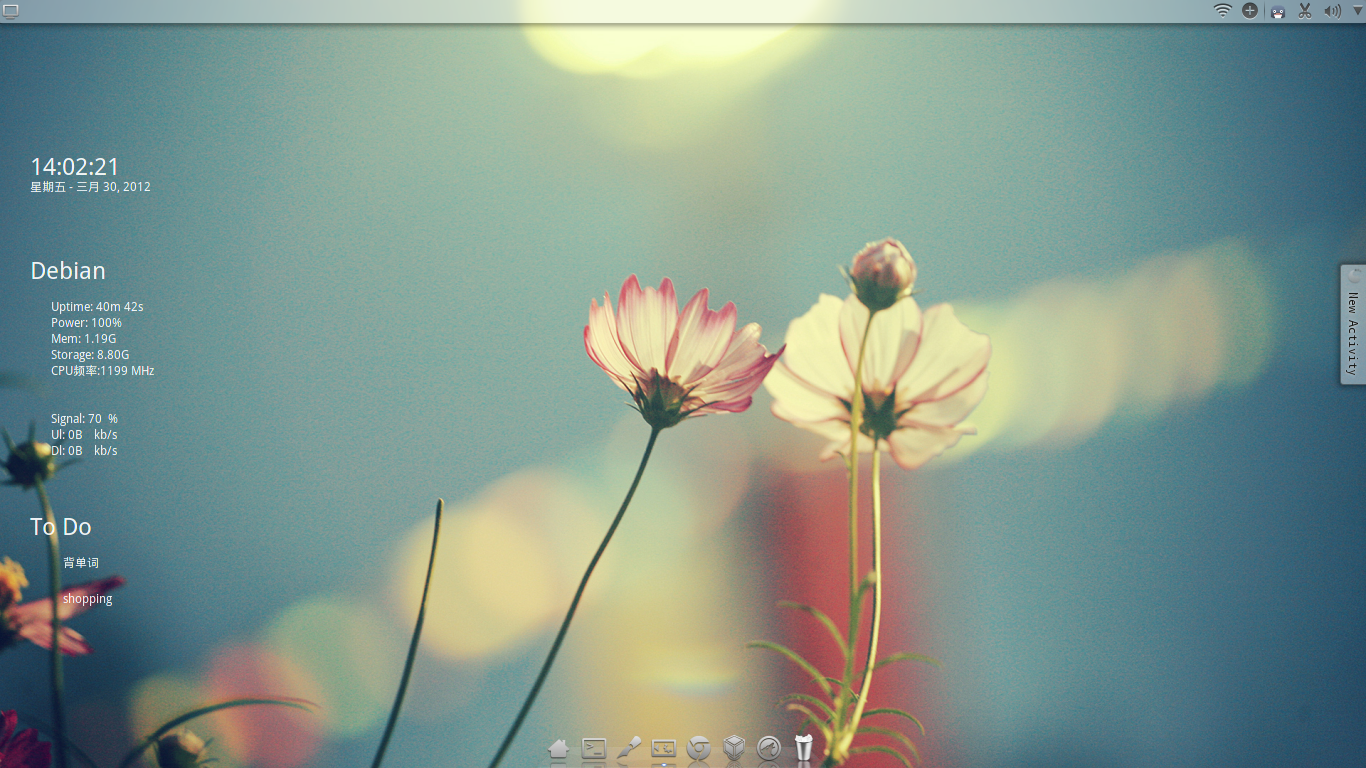The image size is (1366, 768).
Task: Click the Storage: 8.80G line
Action: pyautogui.click(x=90, y=355)
